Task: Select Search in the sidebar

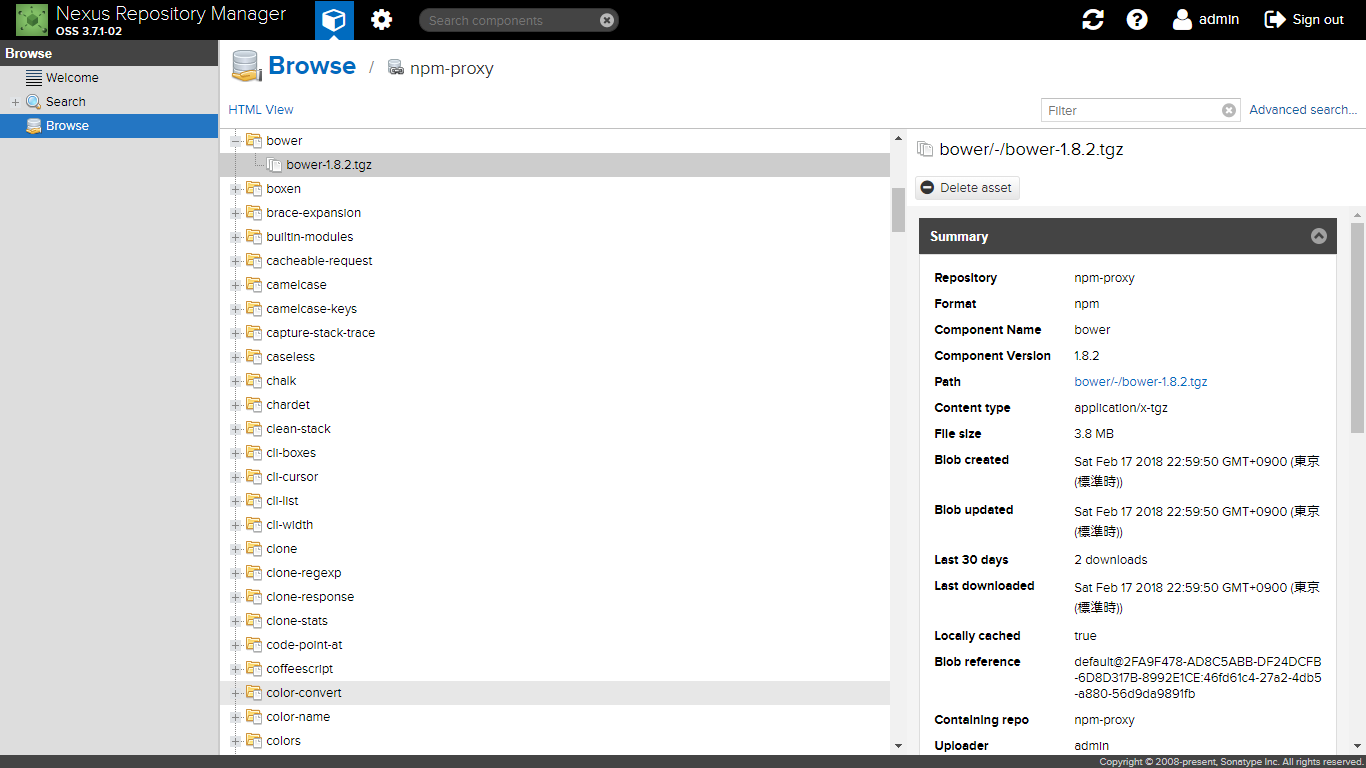Action: point(109,102)
